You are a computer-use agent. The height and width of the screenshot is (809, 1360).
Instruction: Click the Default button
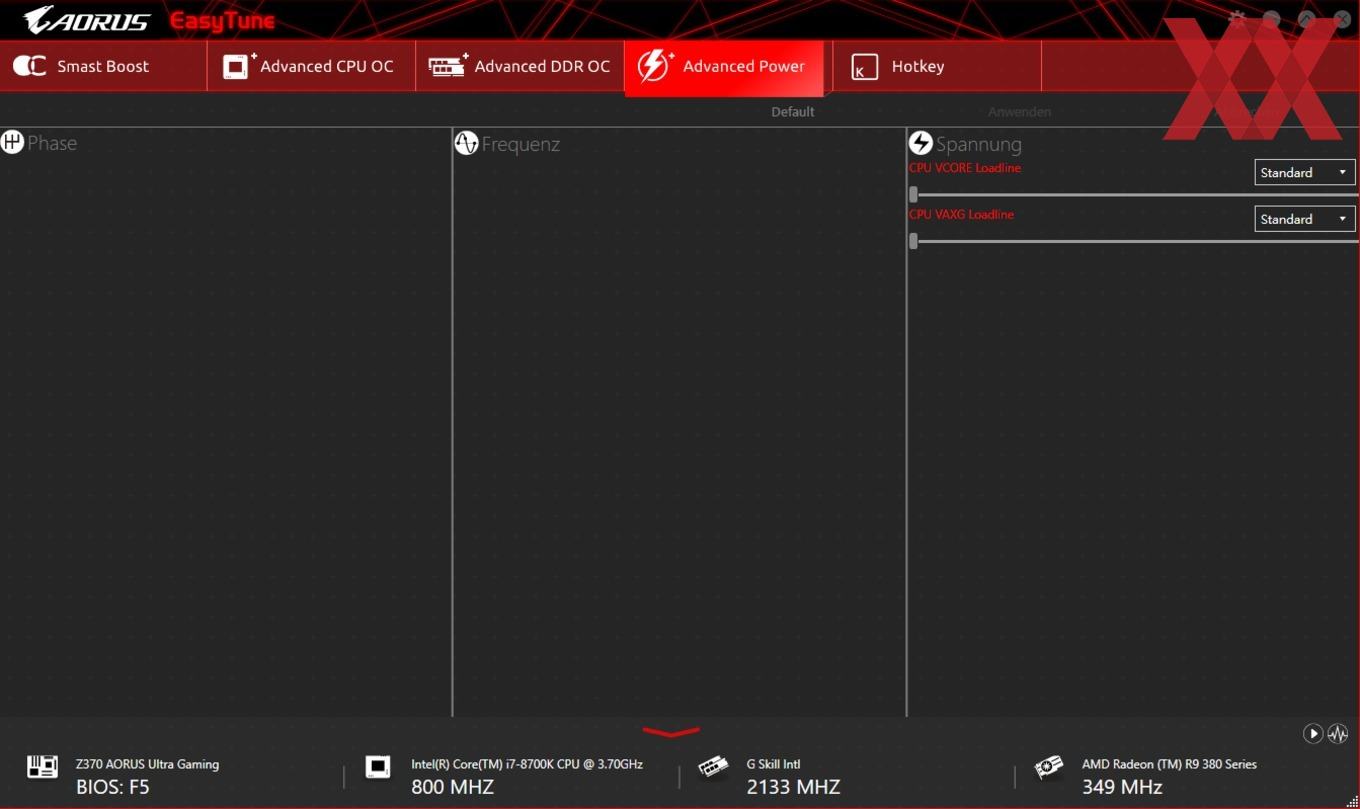793,112
